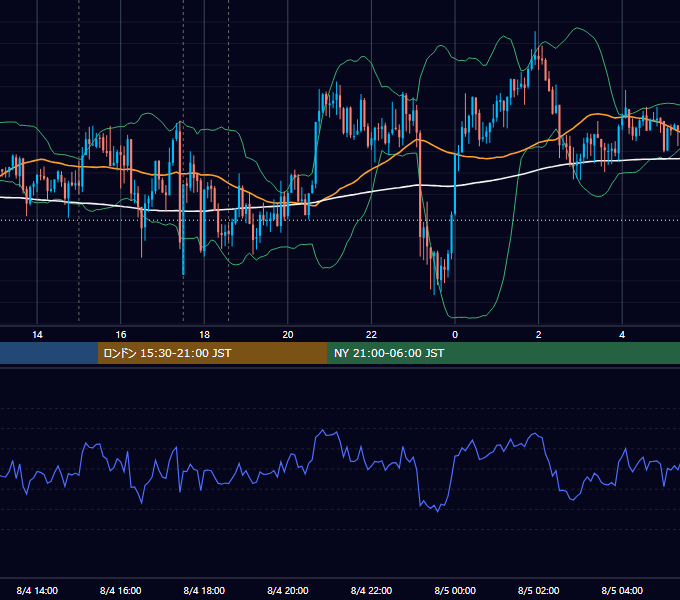Select the 0 hour axis label
Viewport: 680px width, 600px height.
[455, 335]
